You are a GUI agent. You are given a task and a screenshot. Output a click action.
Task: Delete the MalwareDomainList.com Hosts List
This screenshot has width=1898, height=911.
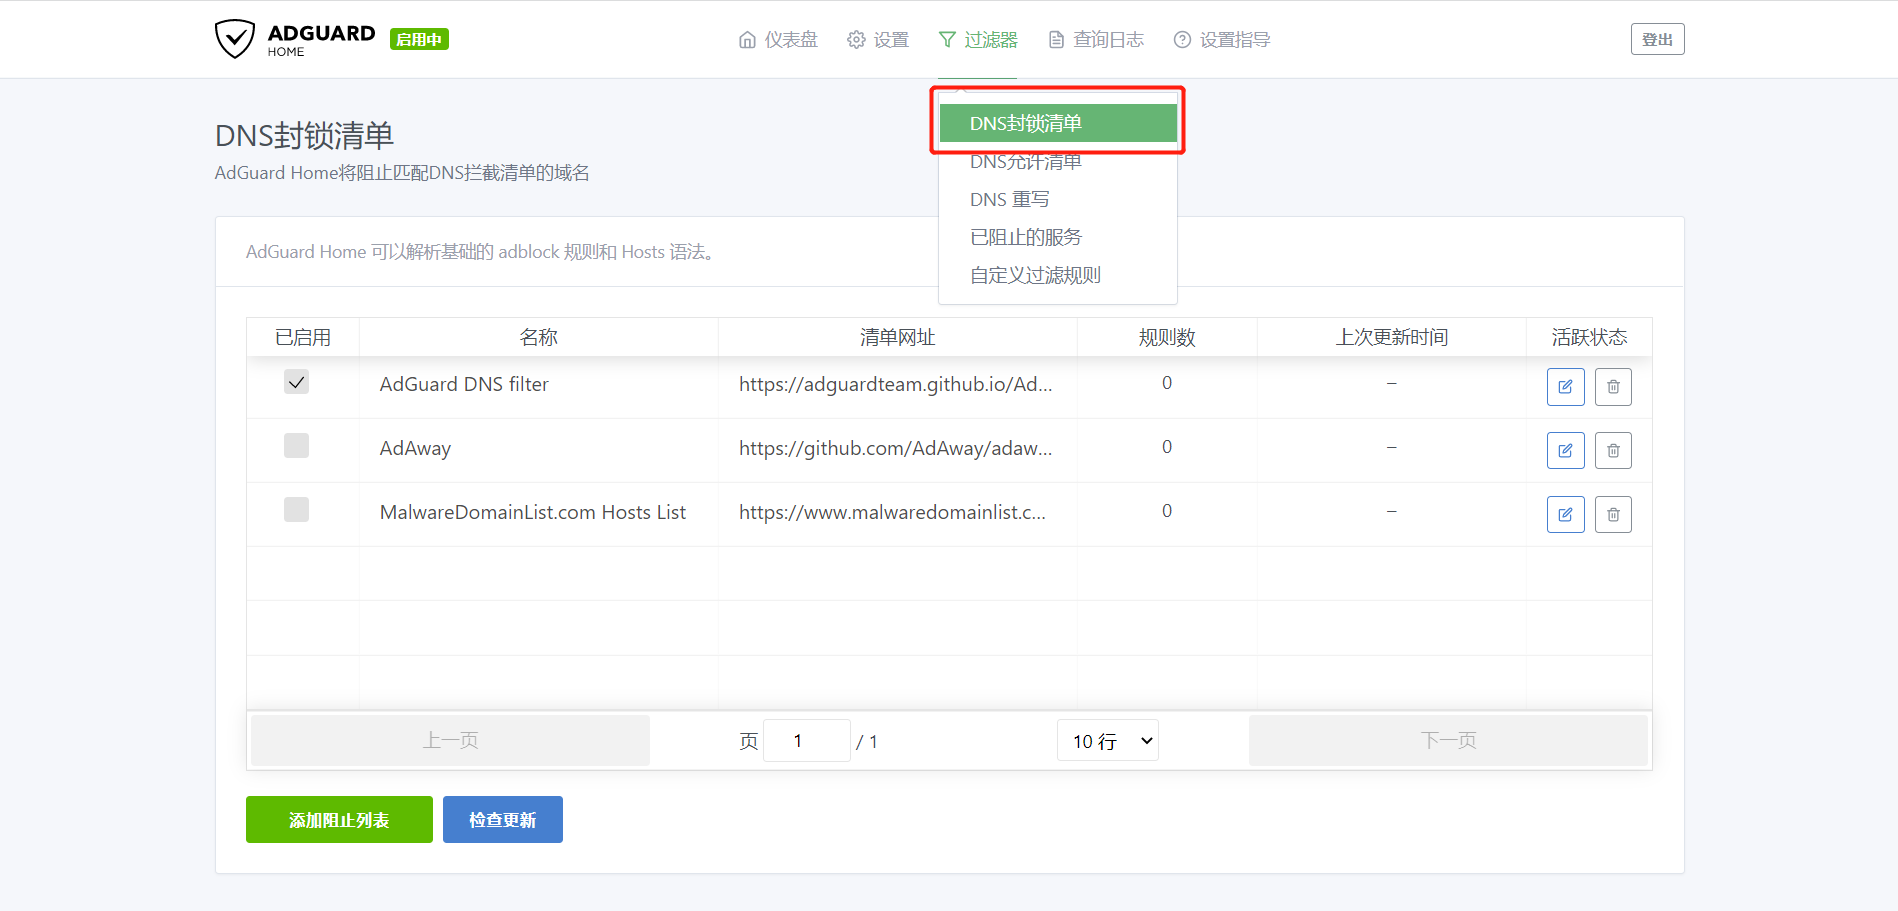[x=1613, y=515]
